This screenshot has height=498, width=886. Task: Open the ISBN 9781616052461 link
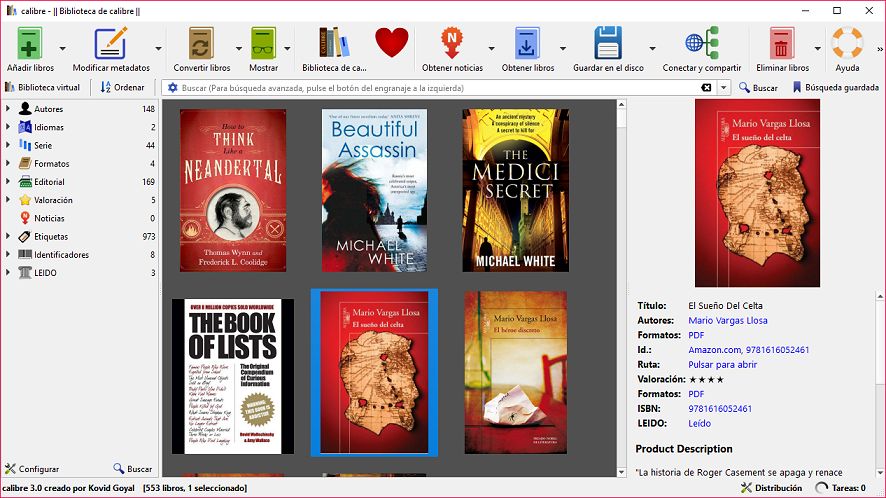pos(720,409)
